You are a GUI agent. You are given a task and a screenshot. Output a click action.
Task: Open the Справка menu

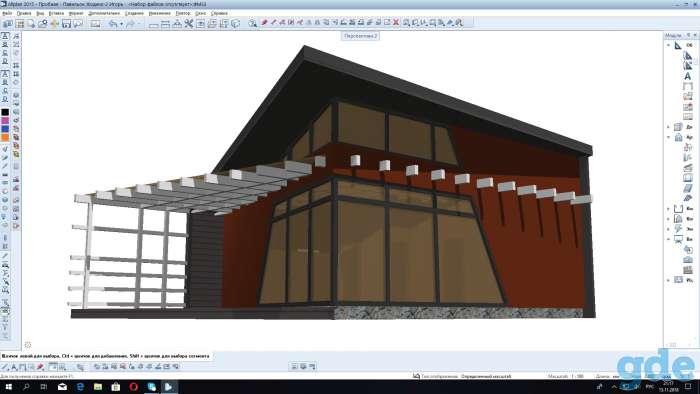coord(219,13)
